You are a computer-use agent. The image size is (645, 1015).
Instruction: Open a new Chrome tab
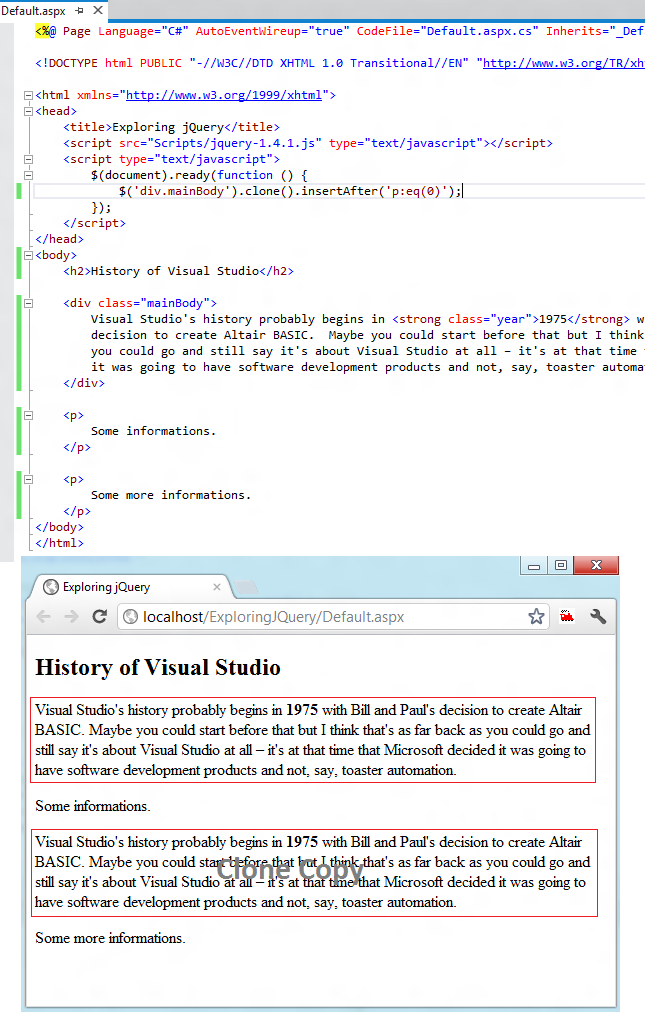tap(246, 587)
